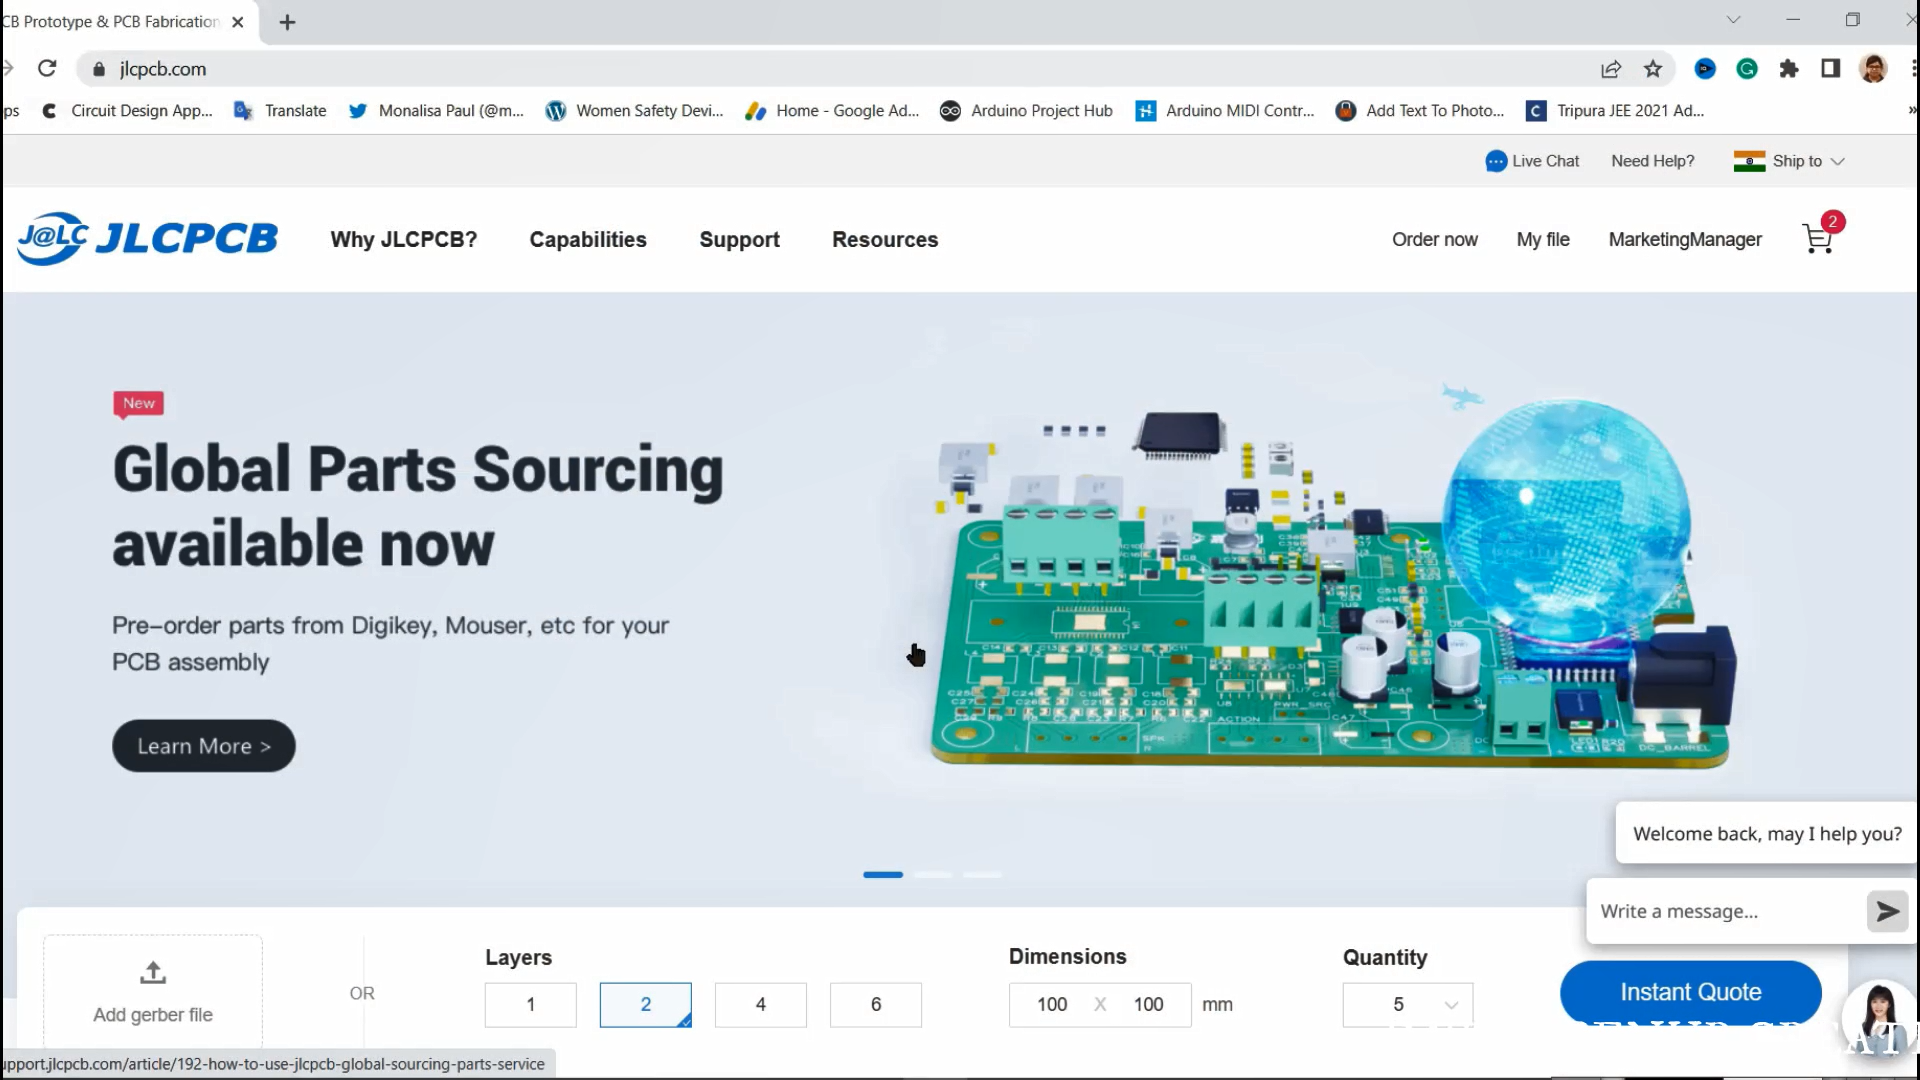Viewport: 1920px width, 1080px height.
Task: Select 4 layers for the PCB
Action: (x=760, y=1005)
